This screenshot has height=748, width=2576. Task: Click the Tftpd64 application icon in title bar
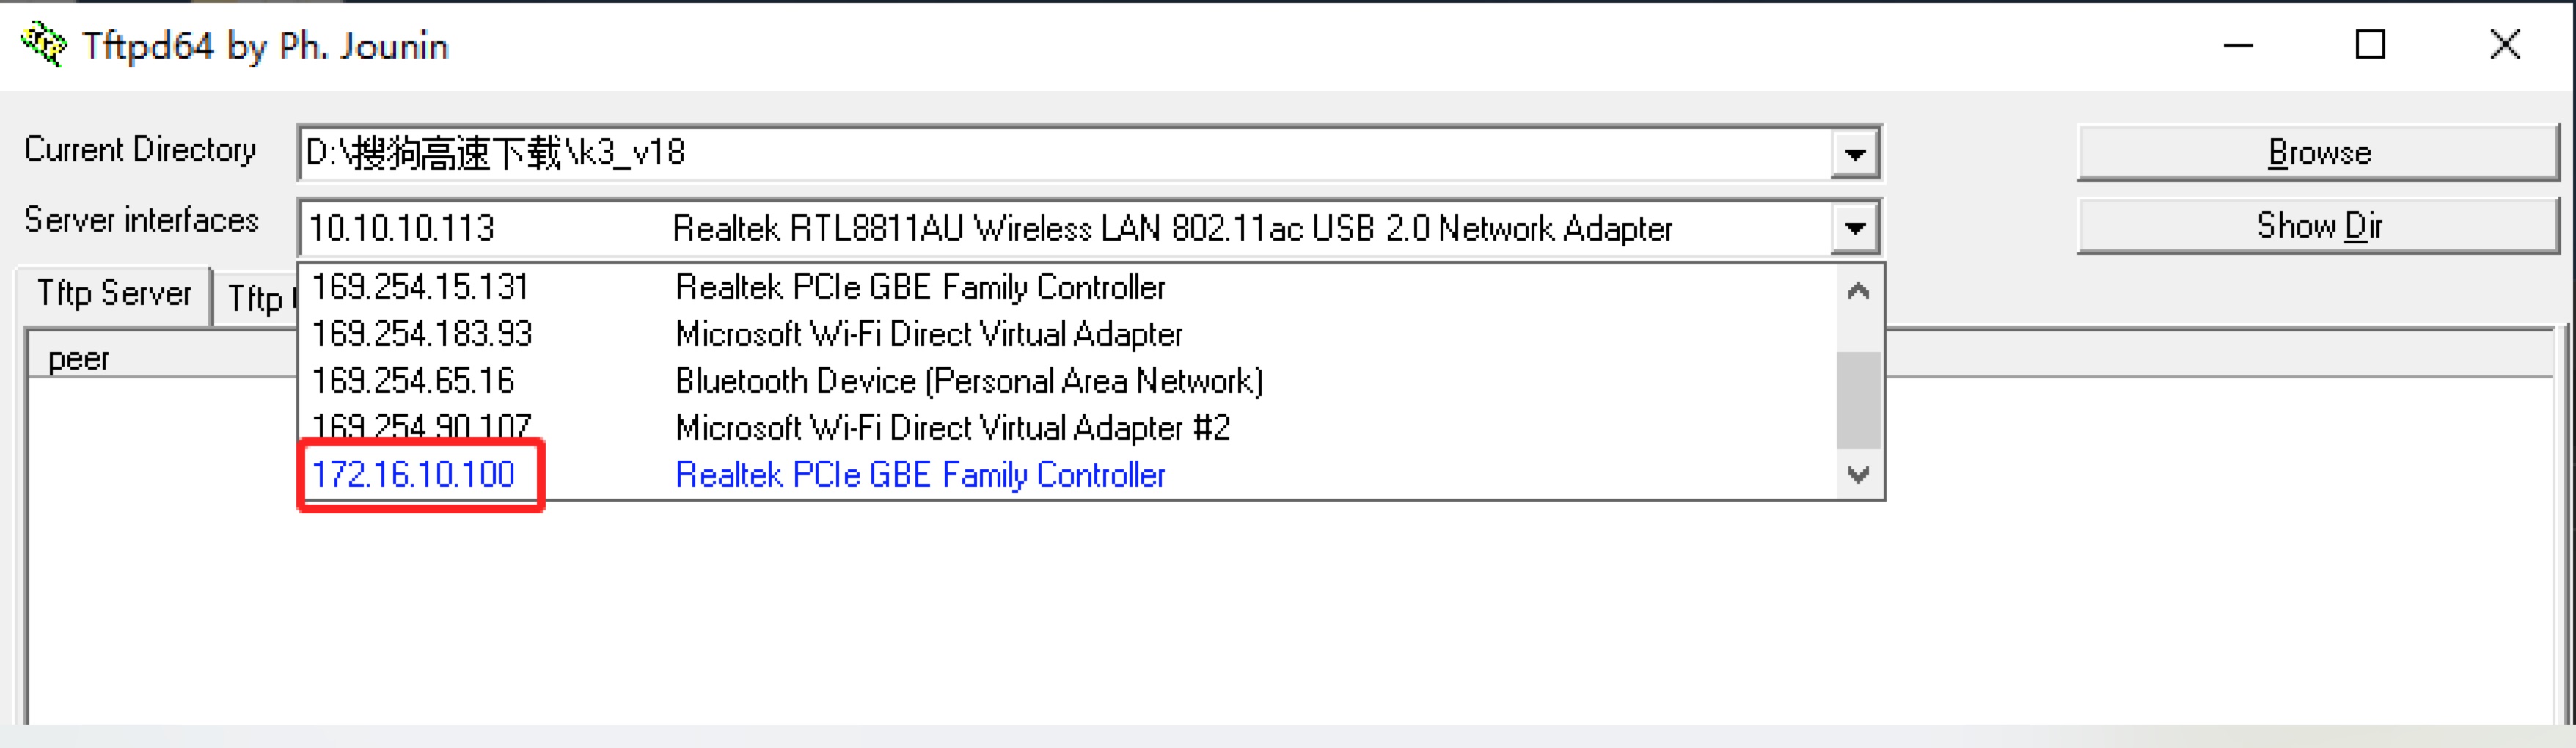click(x=44, y=45)
